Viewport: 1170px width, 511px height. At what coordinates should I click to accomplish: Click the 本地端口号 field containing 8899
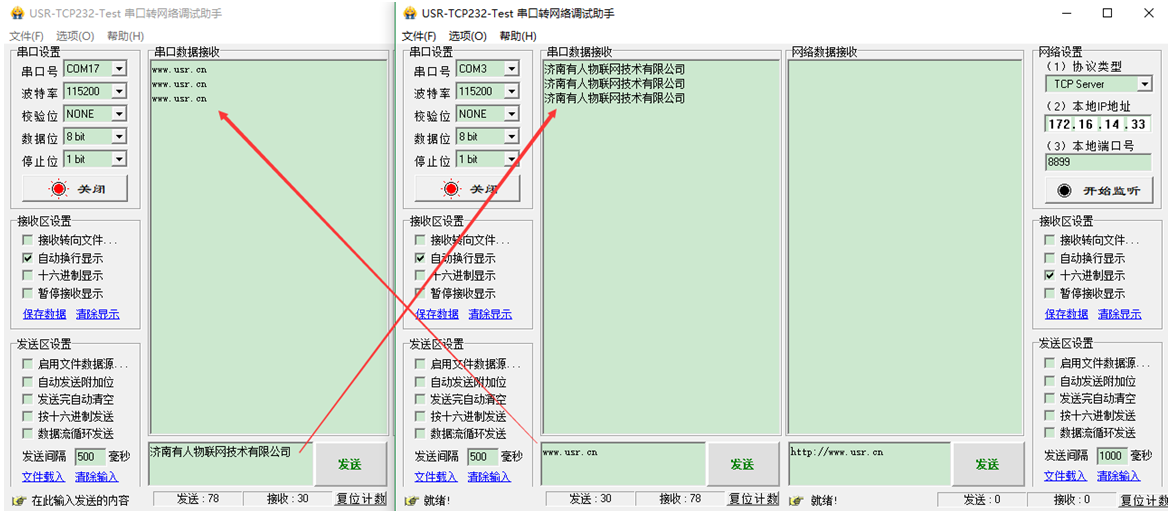[1097, 162]
